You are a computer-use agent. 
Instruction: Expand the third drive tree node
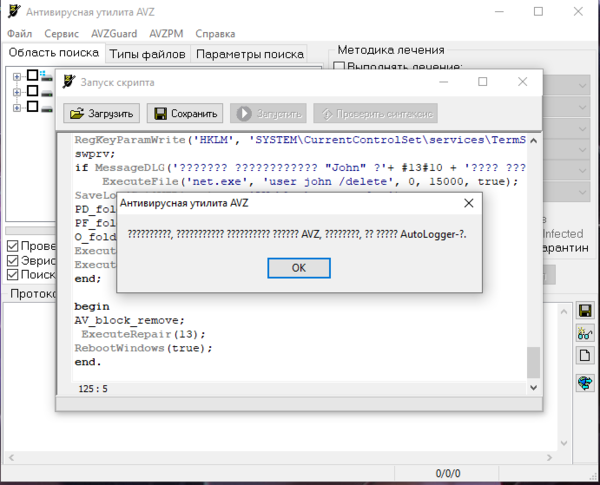tap(16, 108)
